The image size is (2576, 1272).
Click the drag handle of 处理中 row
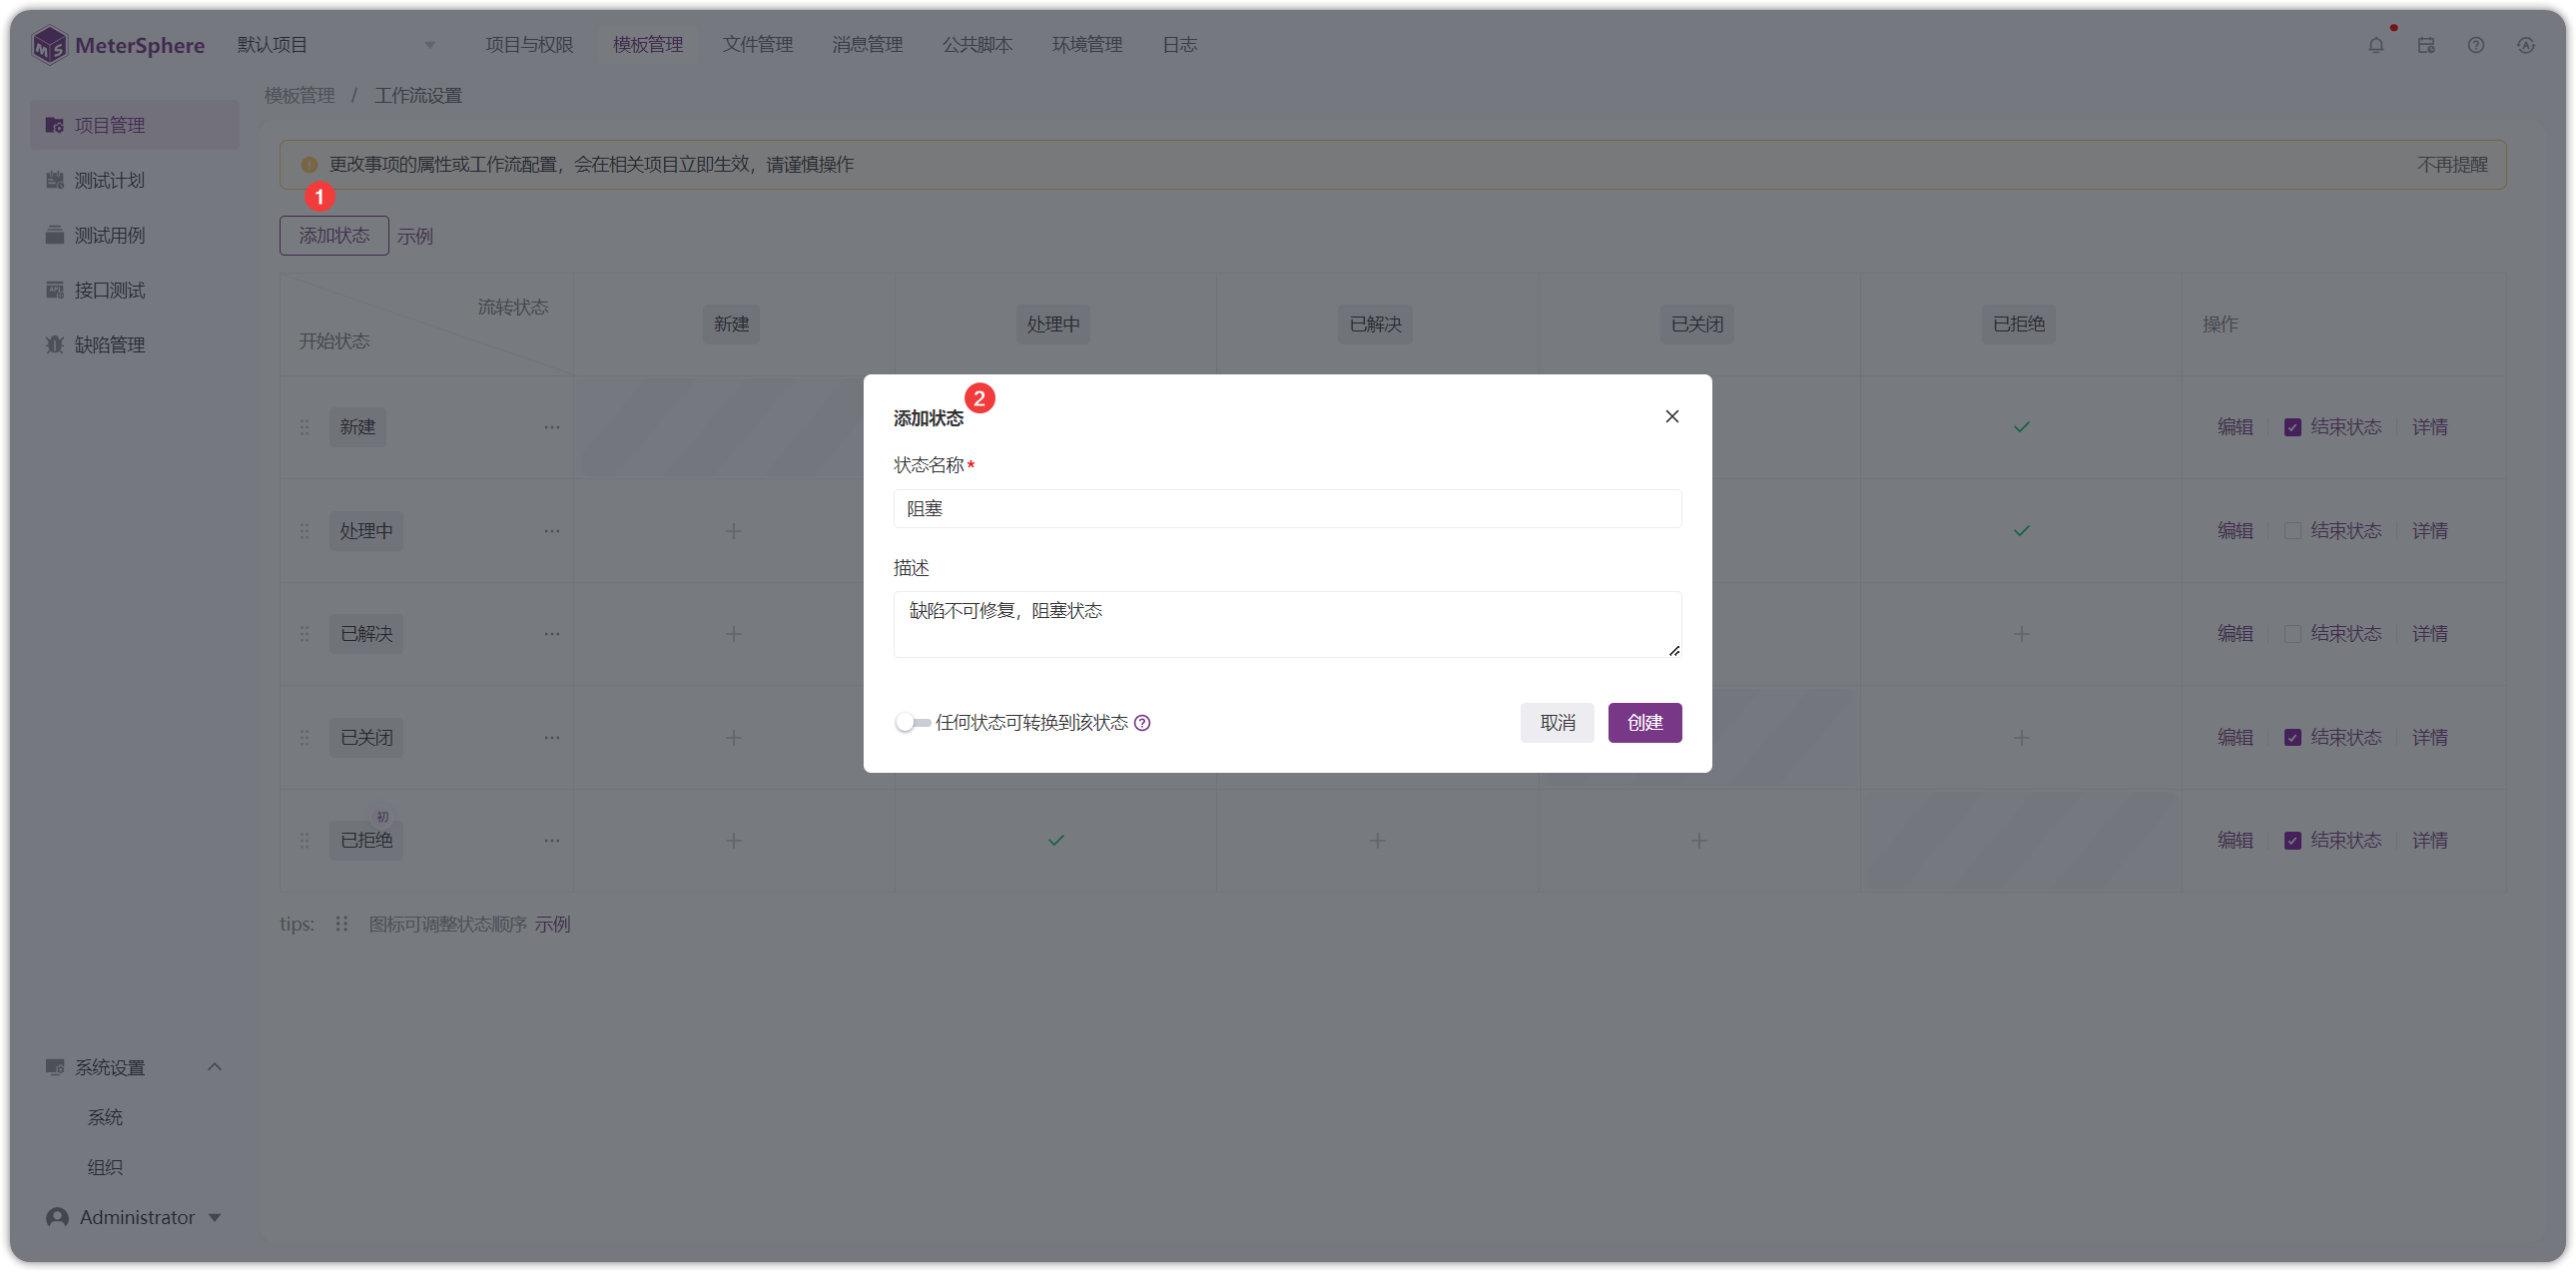[304, 531]
